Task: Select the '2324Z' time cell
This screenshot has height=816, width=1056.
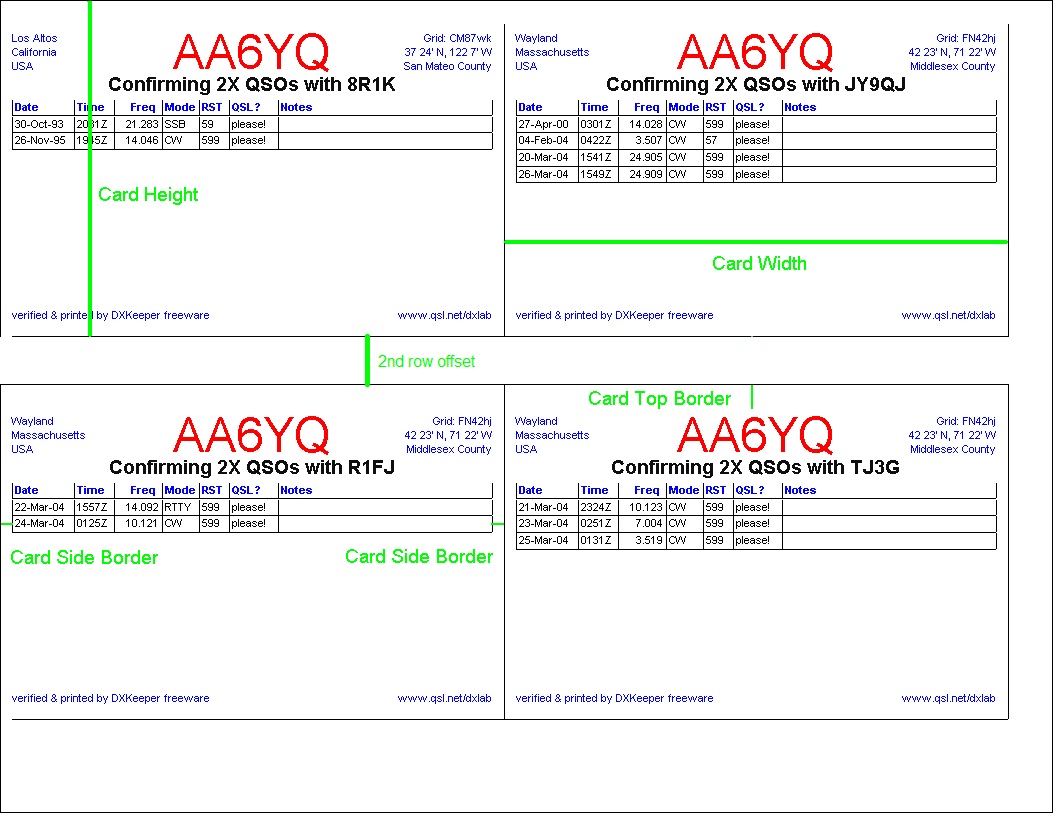Action: [x=598, y=508]
